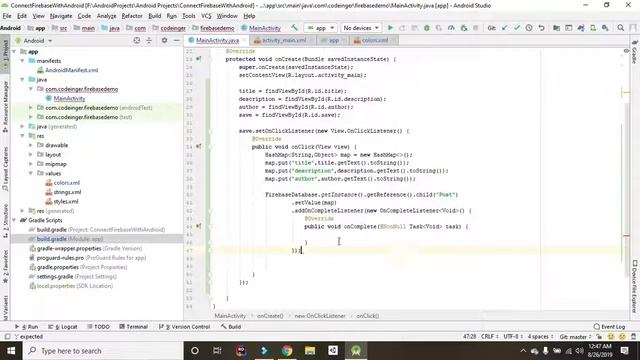The width and height of the screenshot is (640, 360).
Task: Open the Project view mode Android dropdown
Action: tap(34, 40)
